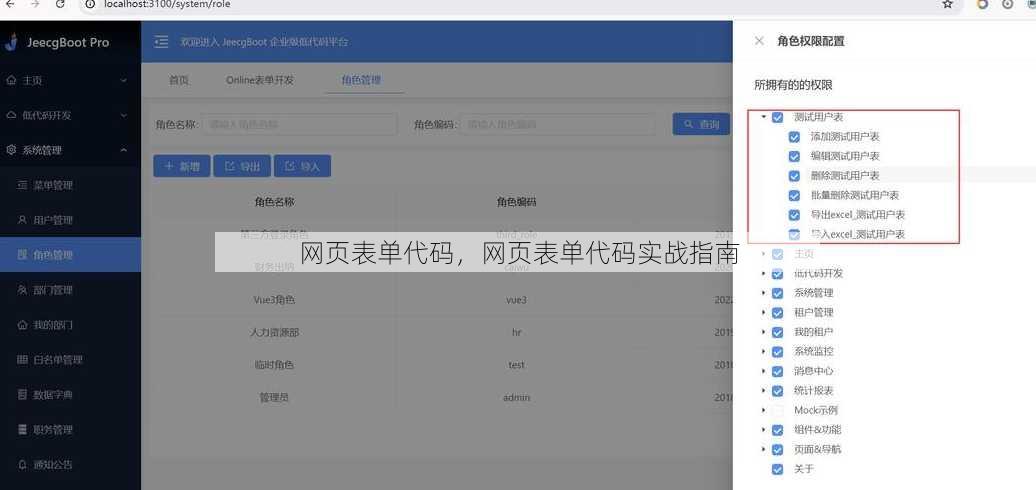Click the browser address bar URL
This screenshot has width=1036, height=490.
point(166,4)
